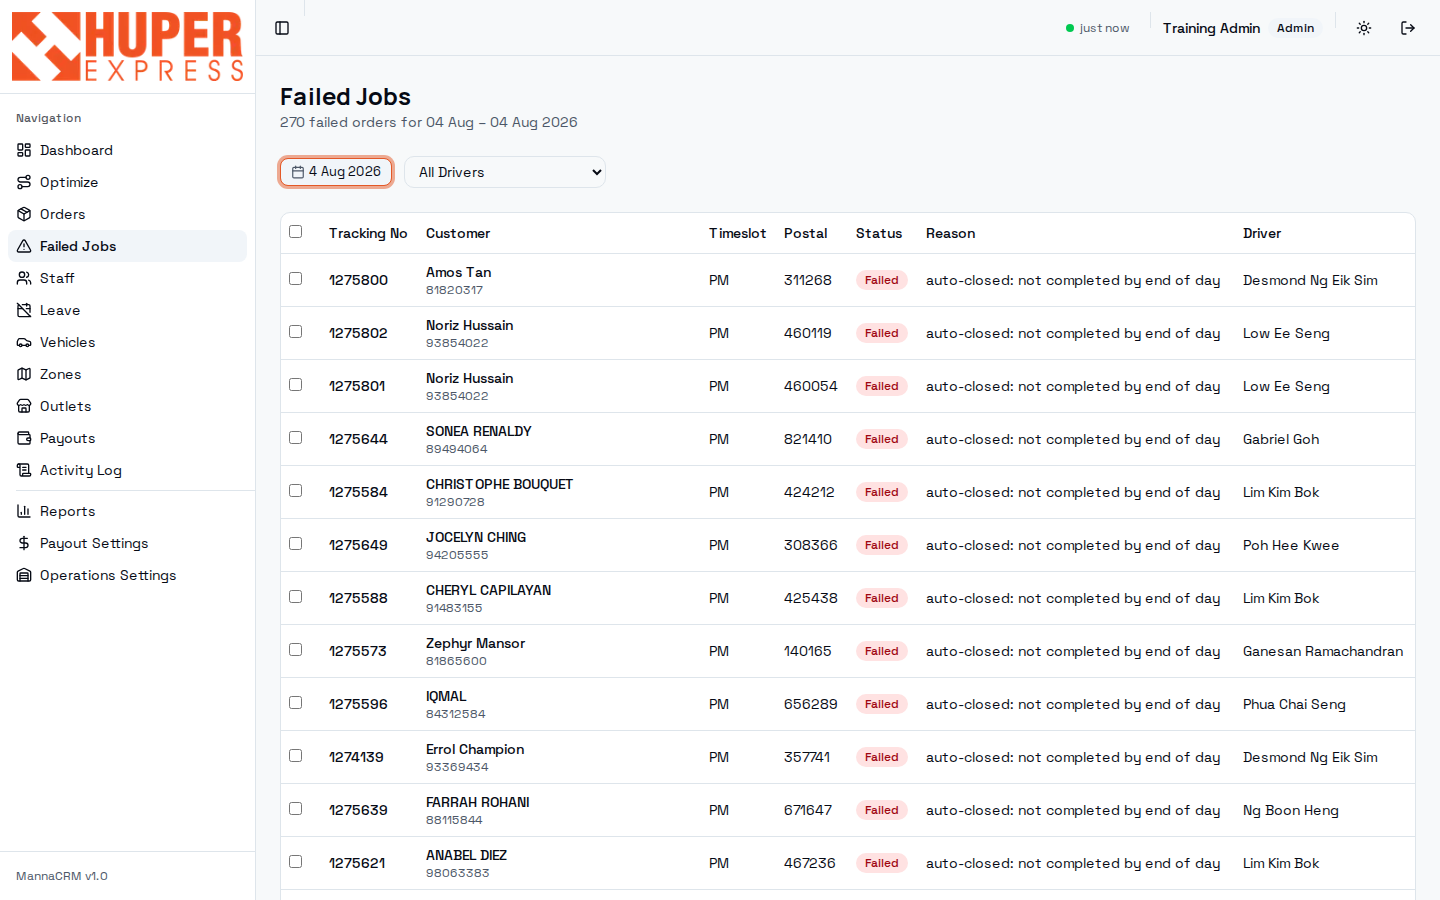Click the Payouts wallet icon
Screen dimensions: 1440x900
click(24, 438)
